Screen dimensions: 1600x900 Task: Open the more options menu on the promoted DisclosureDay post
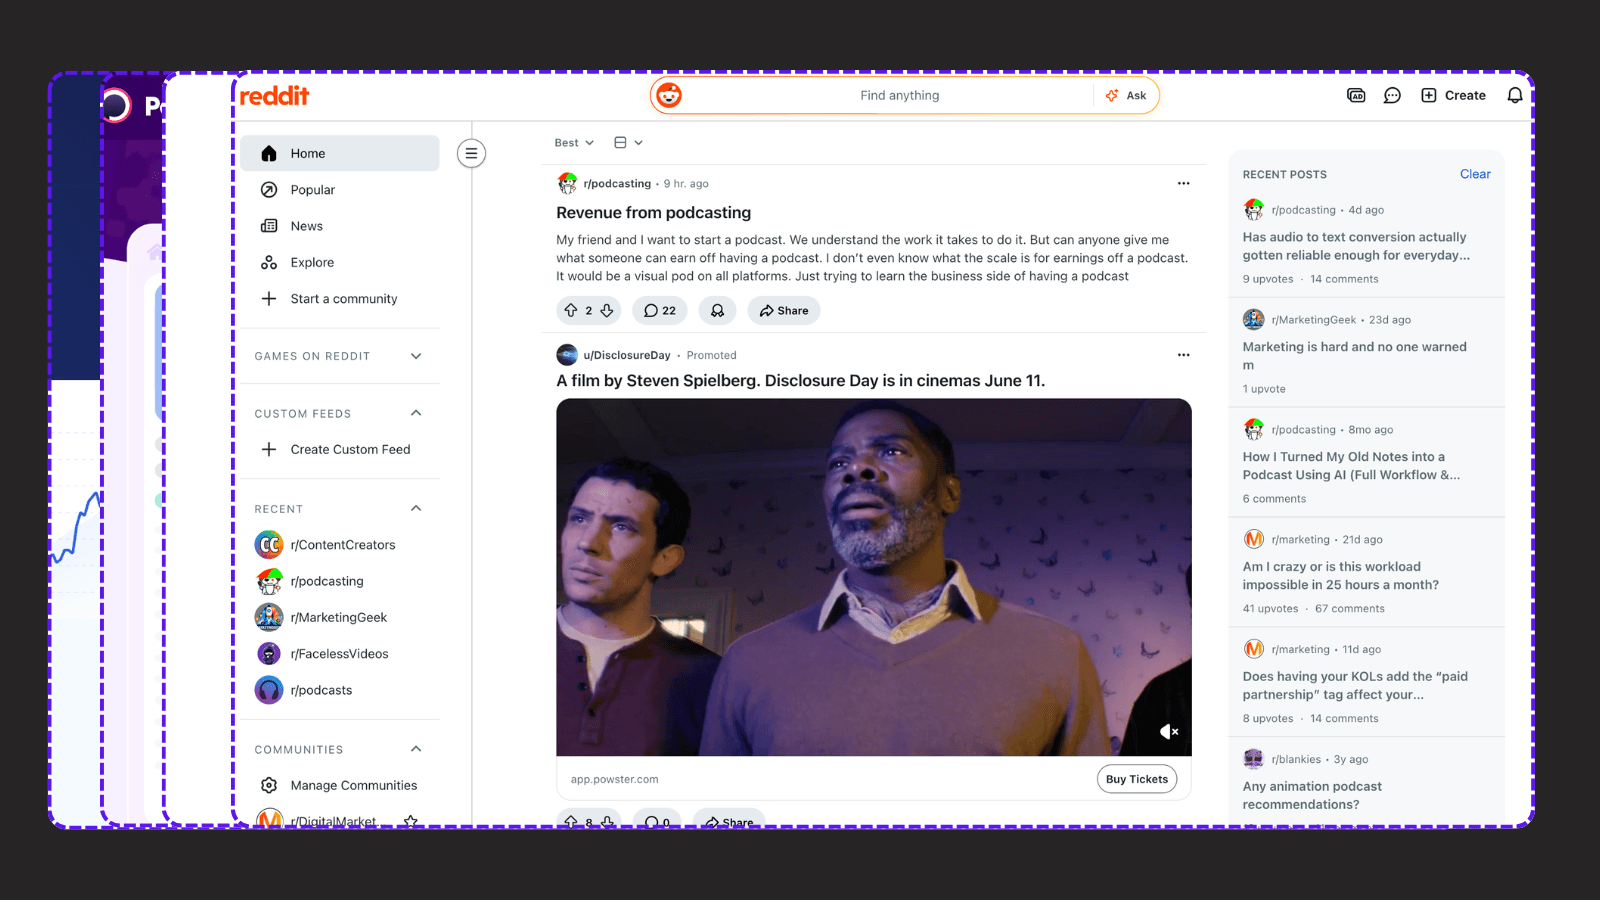1184,355
